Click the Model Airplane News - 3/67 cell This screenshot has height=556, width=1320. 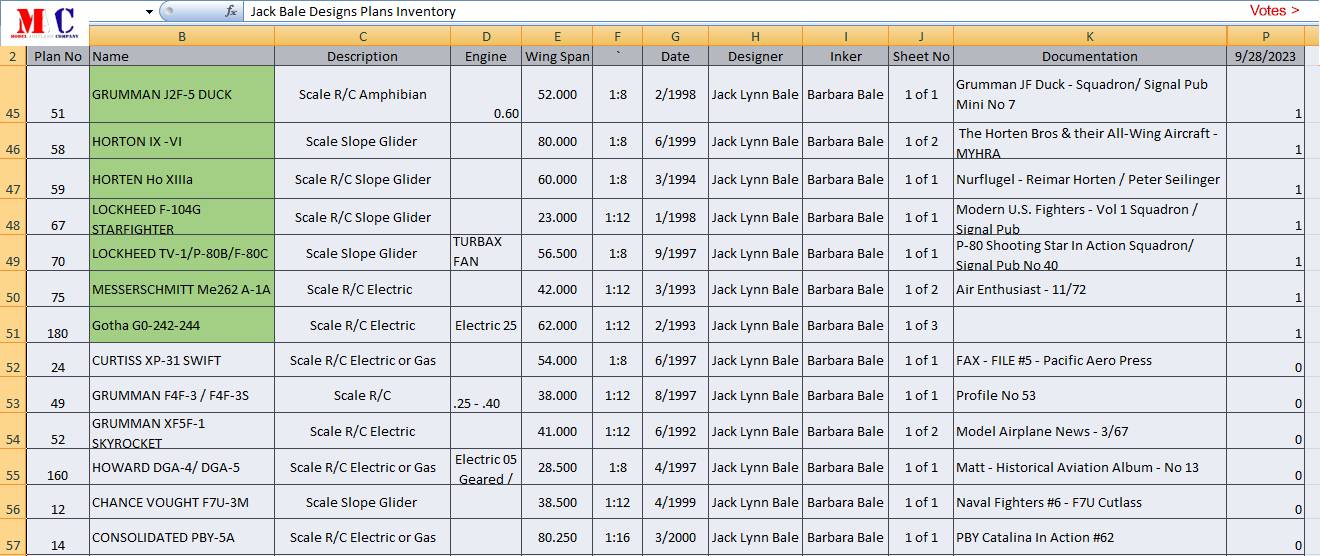click(x=1090, y=431)
